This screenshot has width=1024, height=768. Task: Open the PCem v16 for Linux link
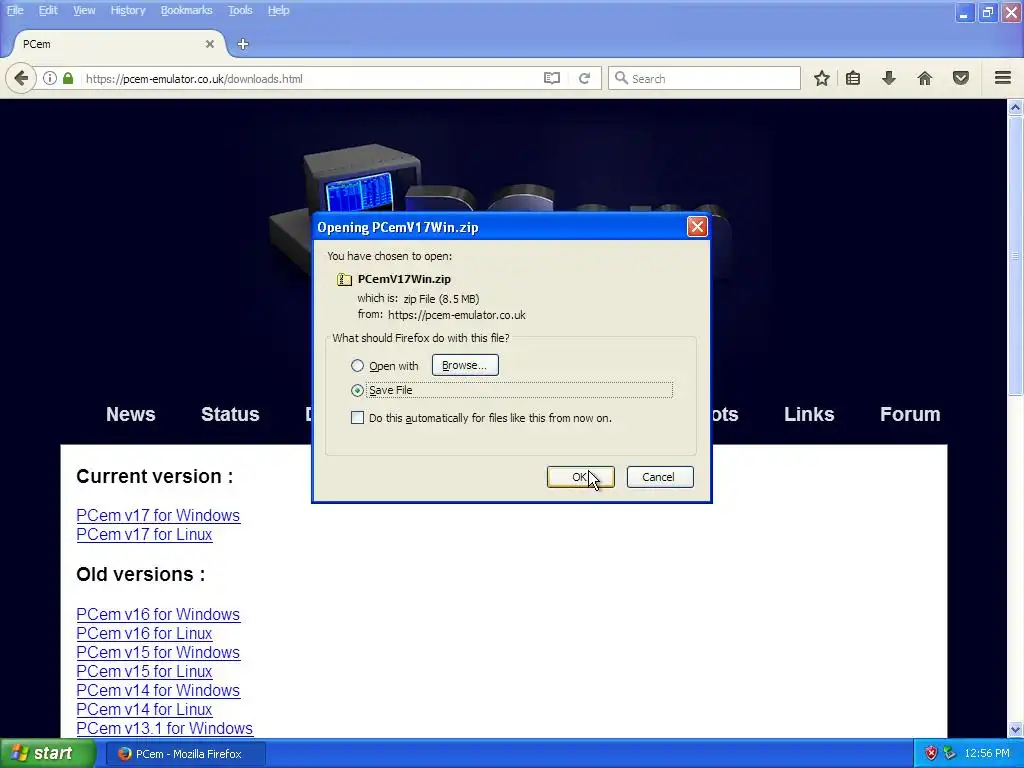(144, 633)
